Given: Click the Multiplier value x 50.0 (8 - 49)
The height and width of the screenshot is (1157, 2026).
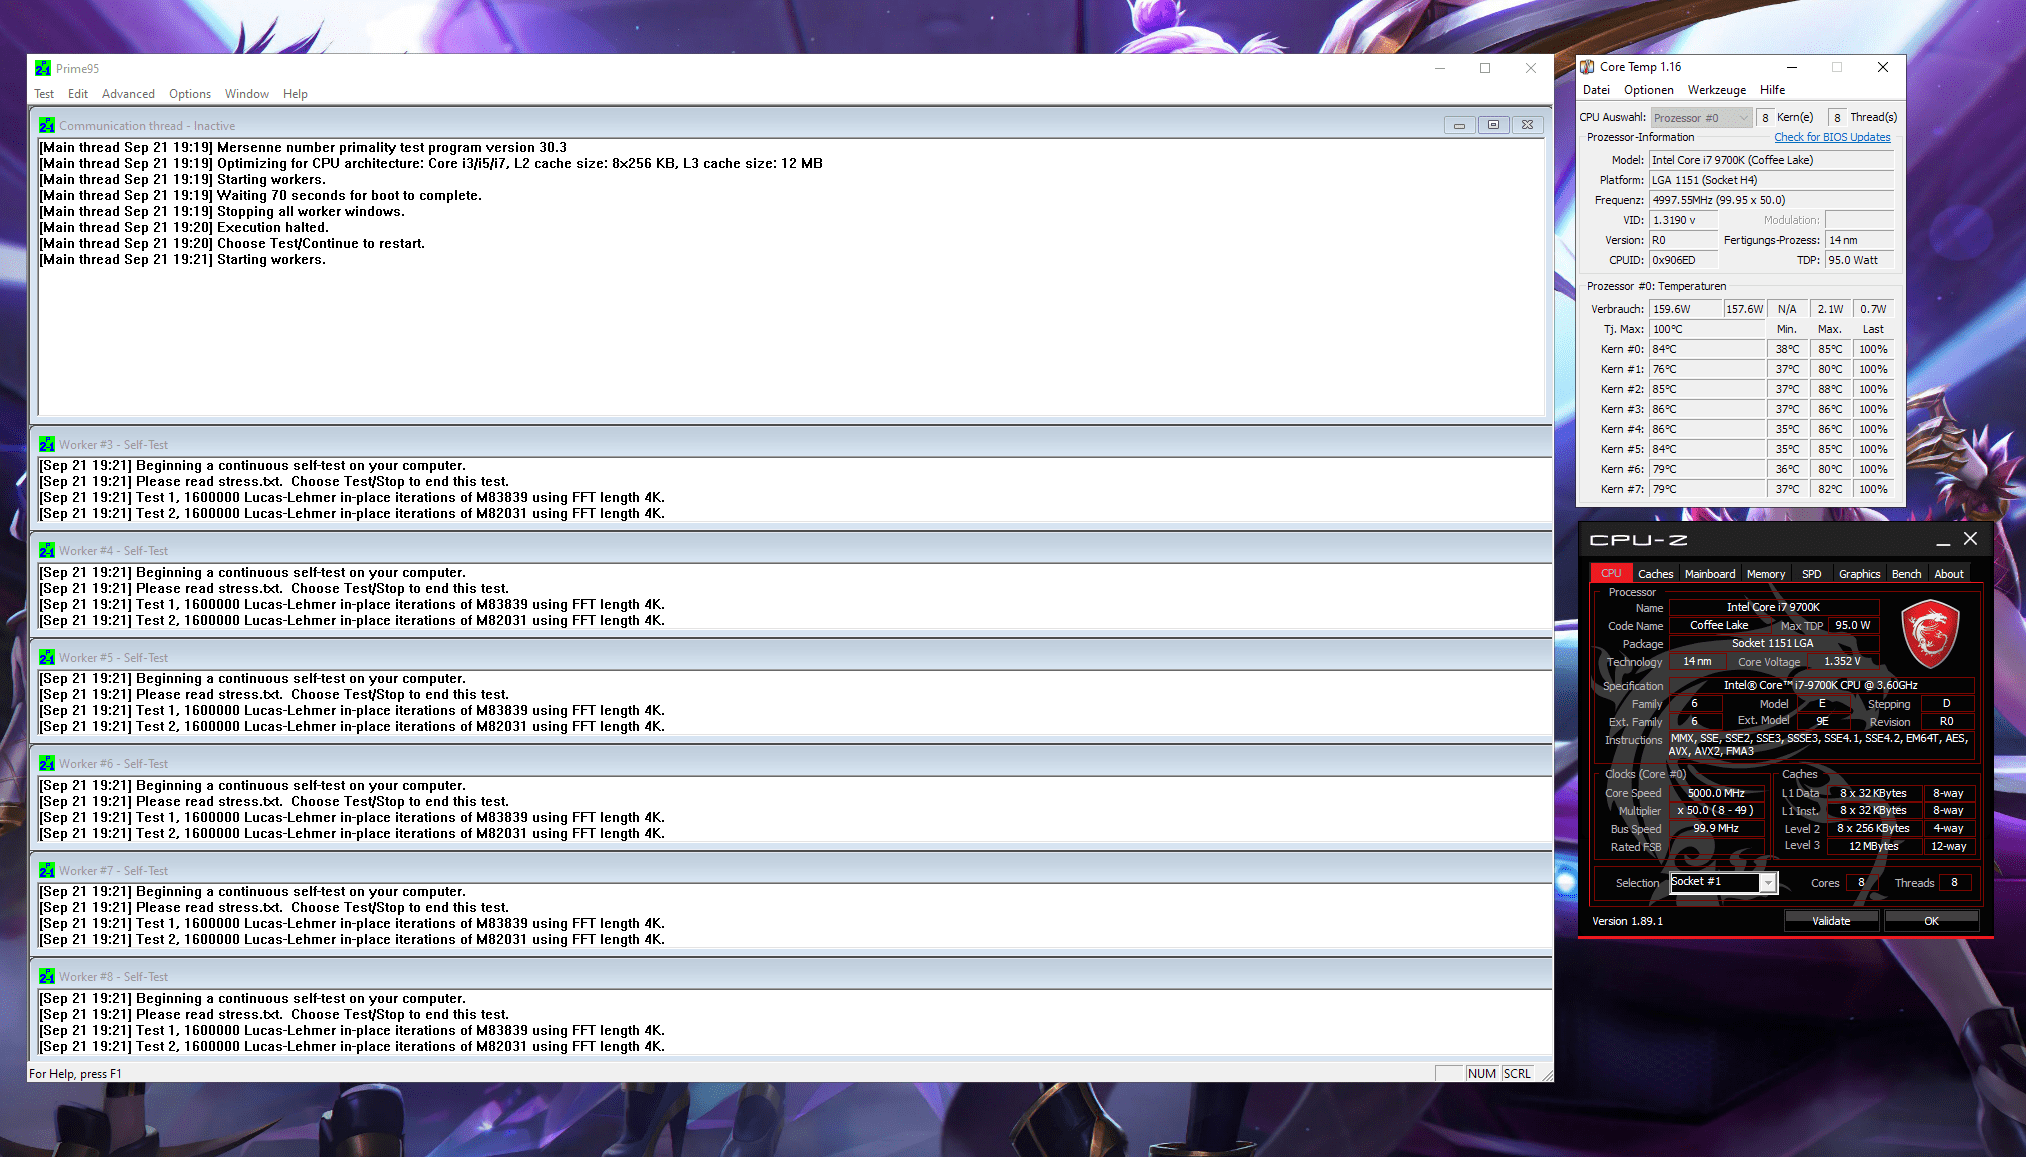Looking at the screenshot, I should 1716,811.
